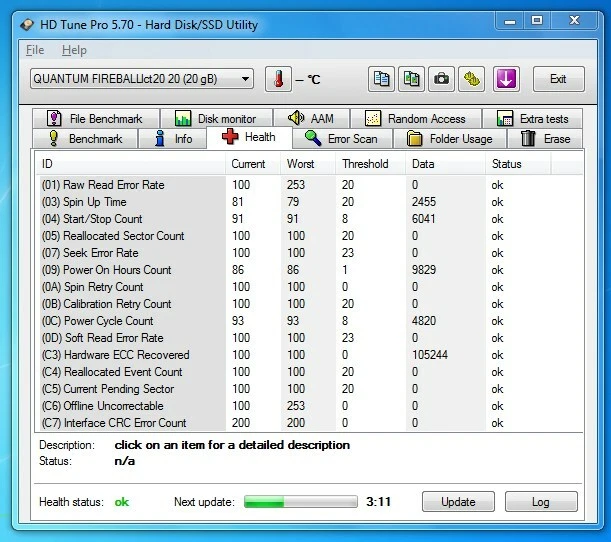Click the green Health status ok text

point(122,502)
